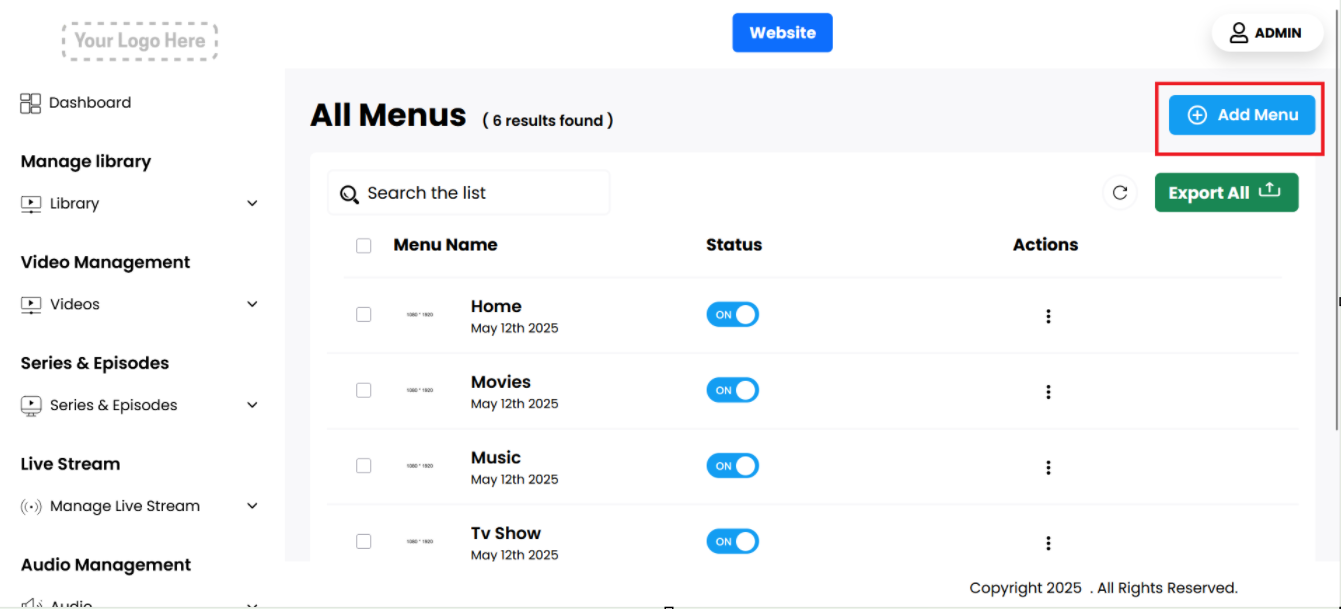Open the three-dot actions menu for Movies

[x=1048, y=392]
